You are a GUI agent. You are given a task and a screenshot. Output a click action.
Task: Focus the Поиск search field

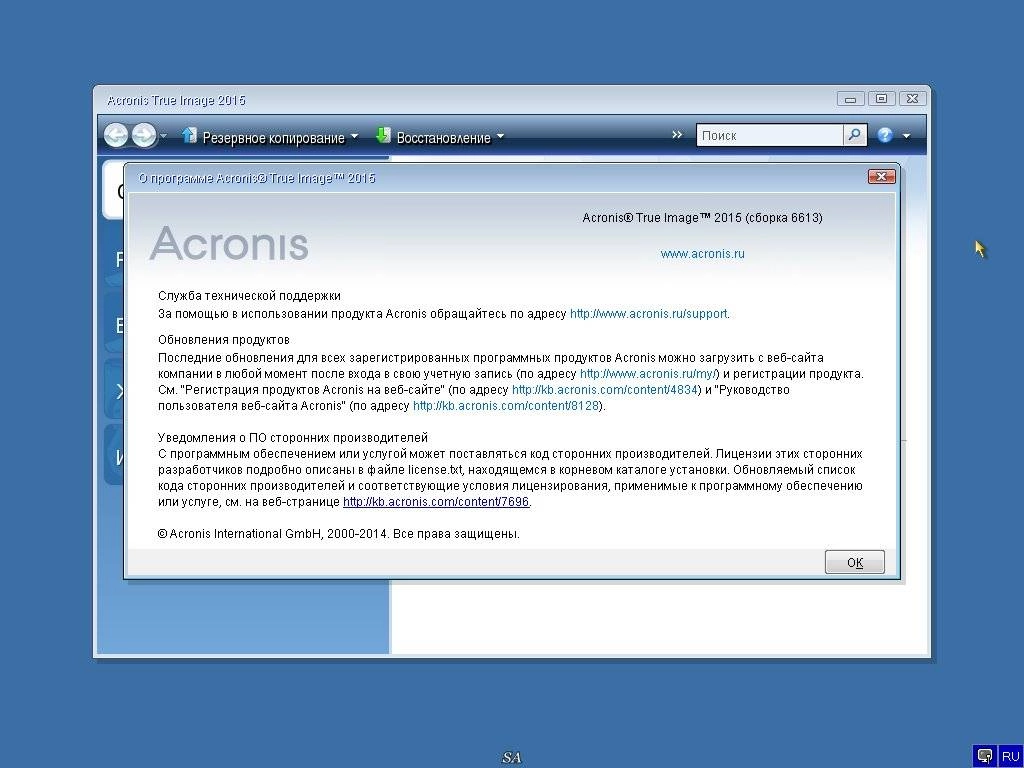(770, 135)
